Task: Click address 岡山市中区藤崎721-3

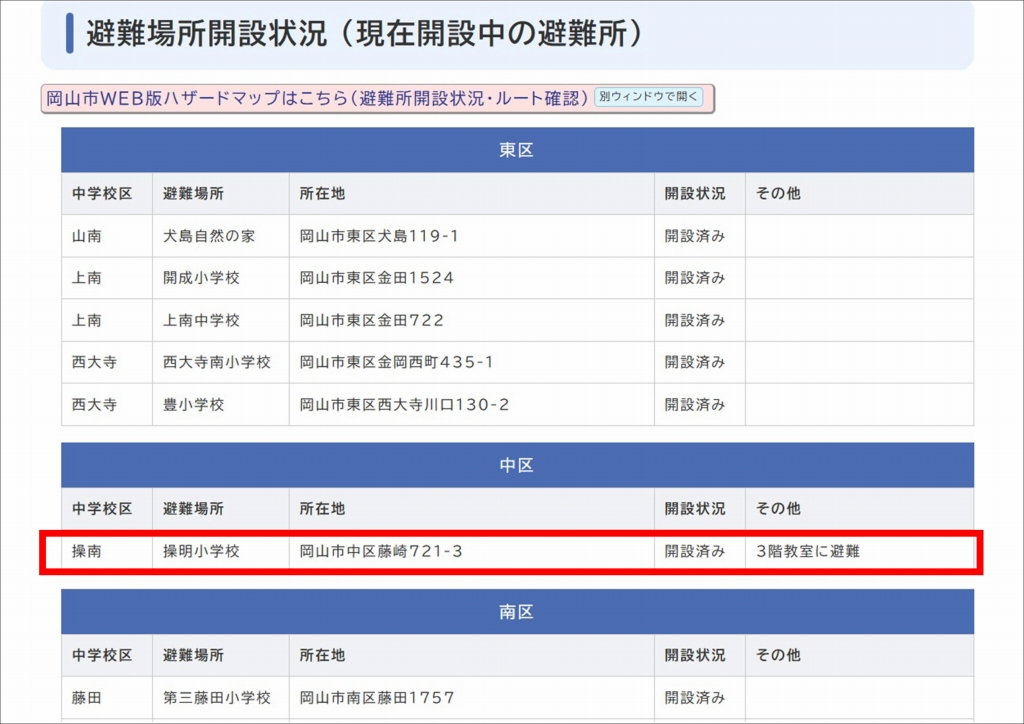Action: 381,551
